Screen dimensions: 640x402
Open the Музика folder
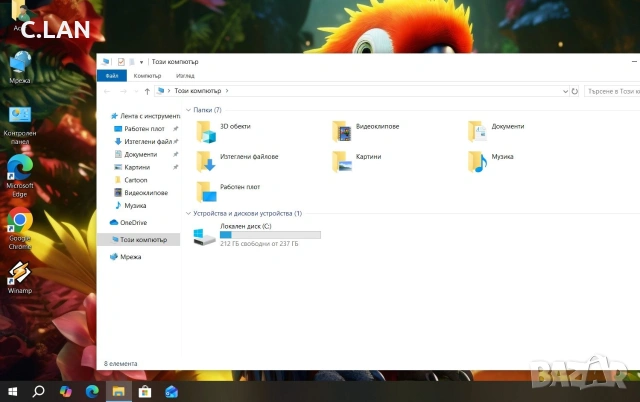pos(491,162)
